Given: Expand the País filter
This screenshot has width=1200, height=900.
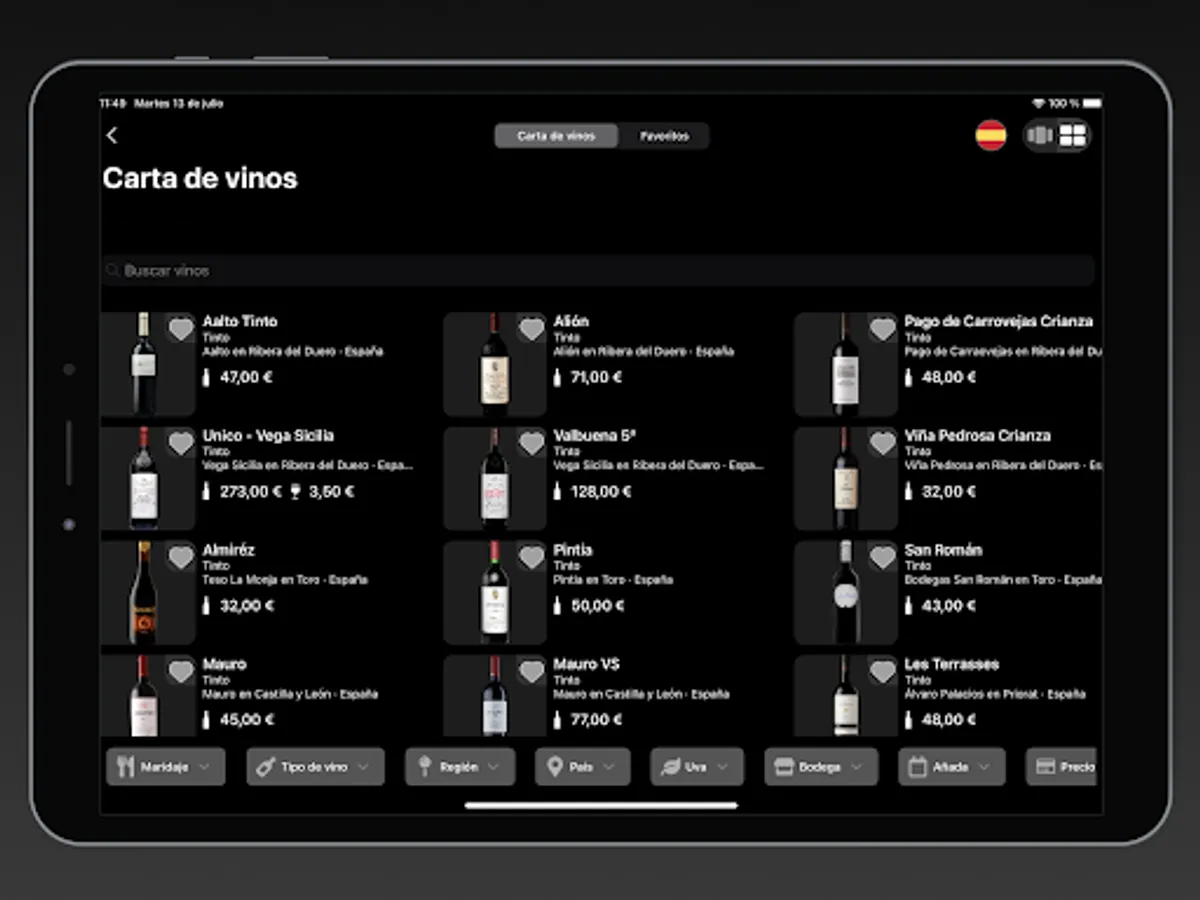Looking at the screenshot, I should (x=583, y=767).
